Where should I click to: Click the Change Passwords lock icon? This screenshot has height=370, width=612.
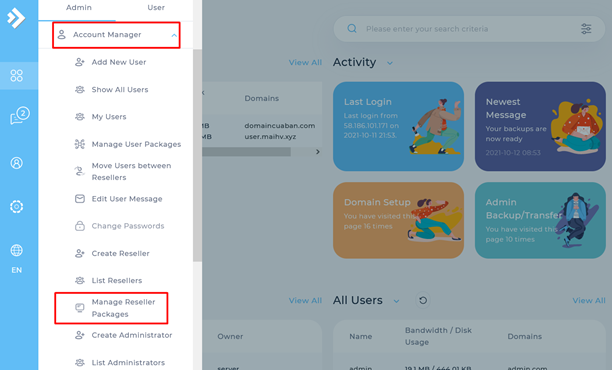pos(80,226)
